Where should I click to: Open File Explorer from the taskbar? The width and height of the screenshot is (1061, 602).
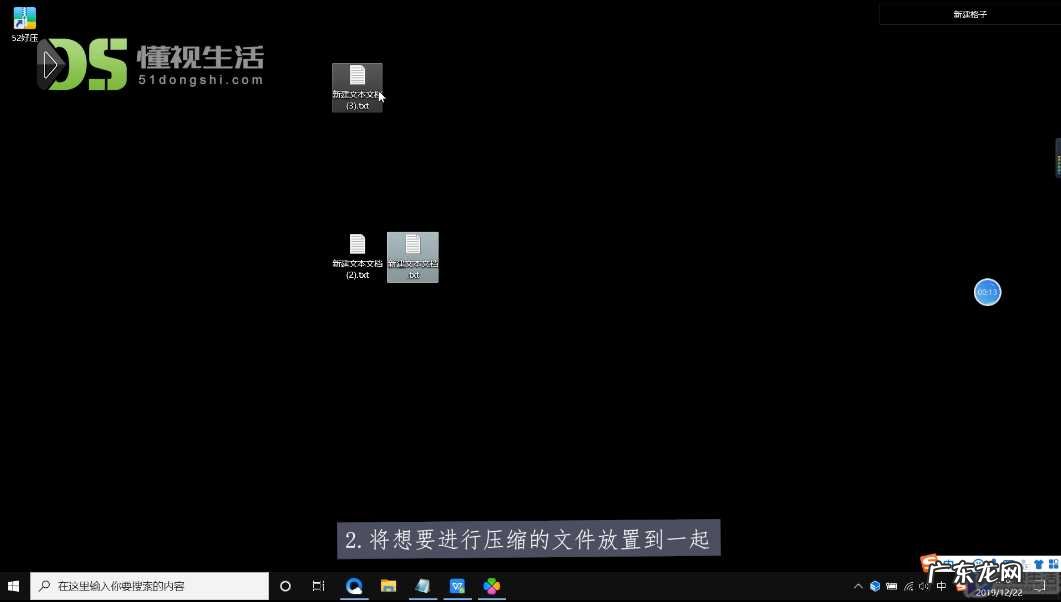point(388,586)
